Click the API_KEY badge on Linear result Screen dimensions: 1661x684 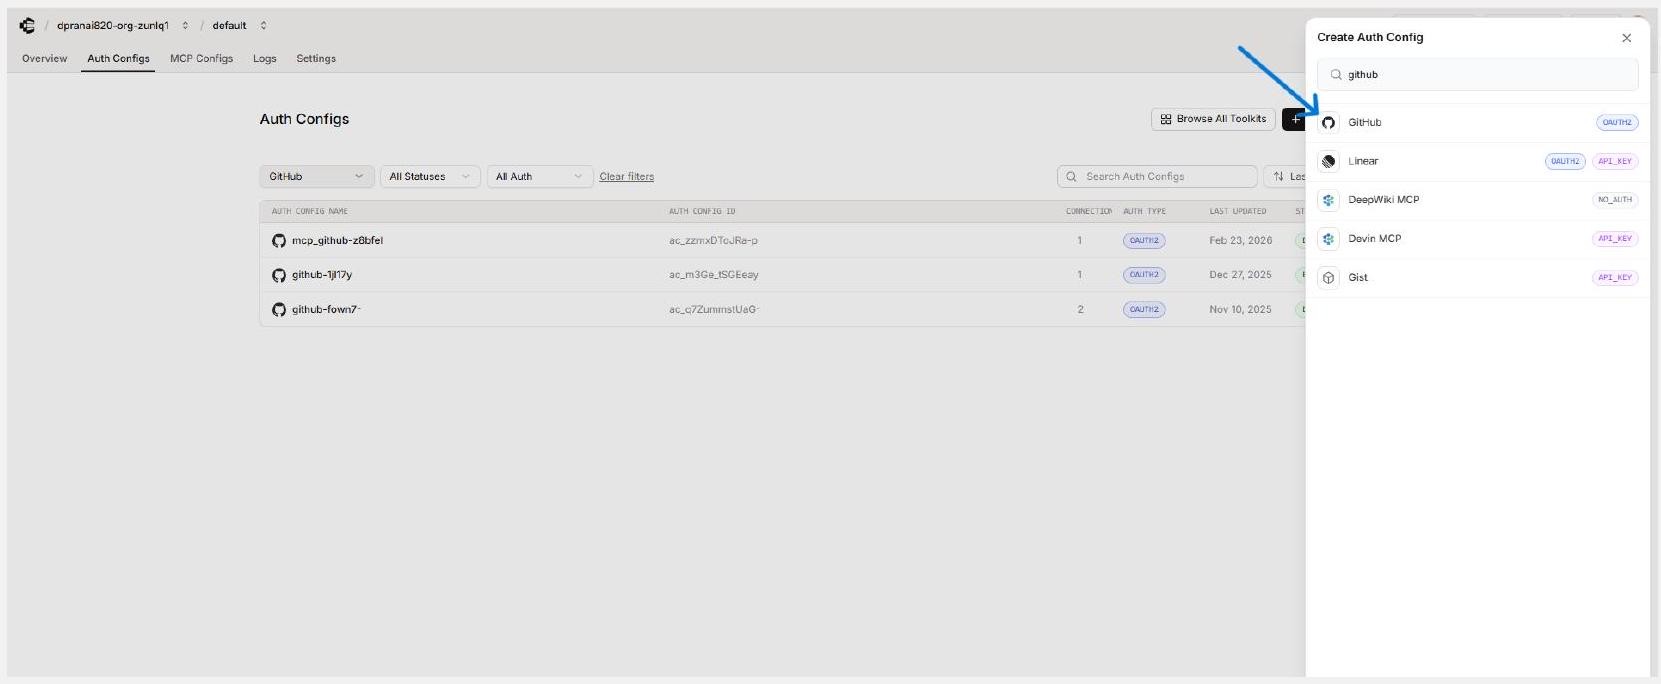[1615, 161]
